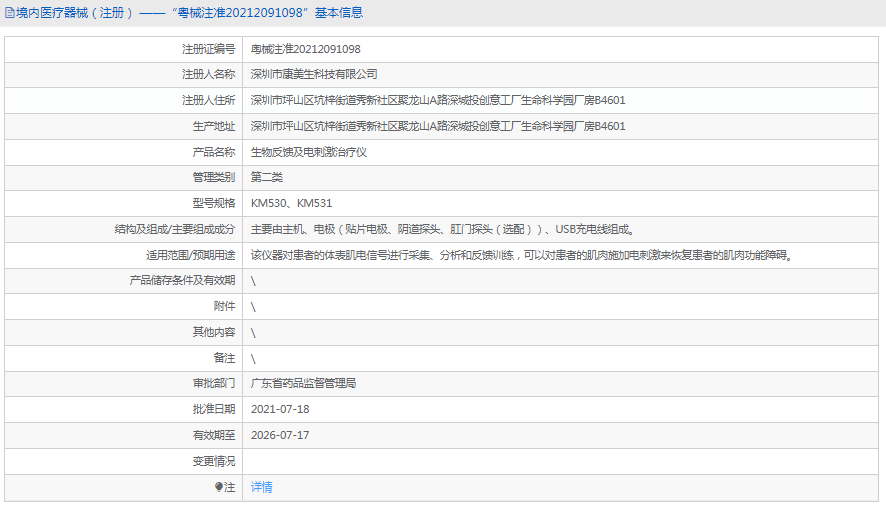Image resolution: width=886 pixels, height=506 pixels.
Task: Select the expiry date 2026-07-17
Action: tap(280, 435)
